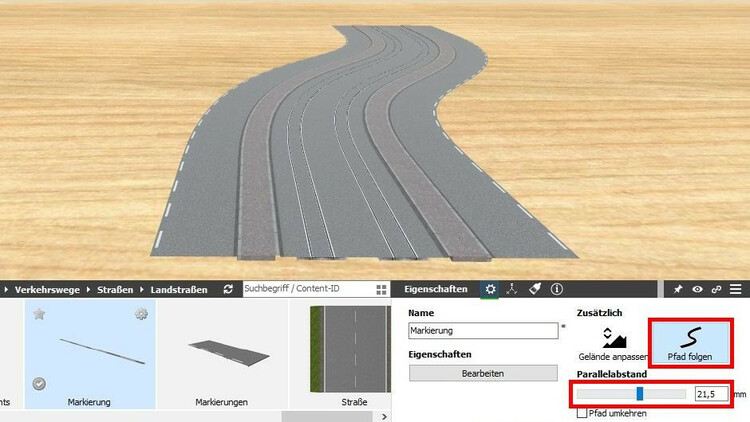The width and height of the screenshot is (750, 422).
Task: Select the Markierung catalog thumbnail
Action: click(x=90, y=354)
